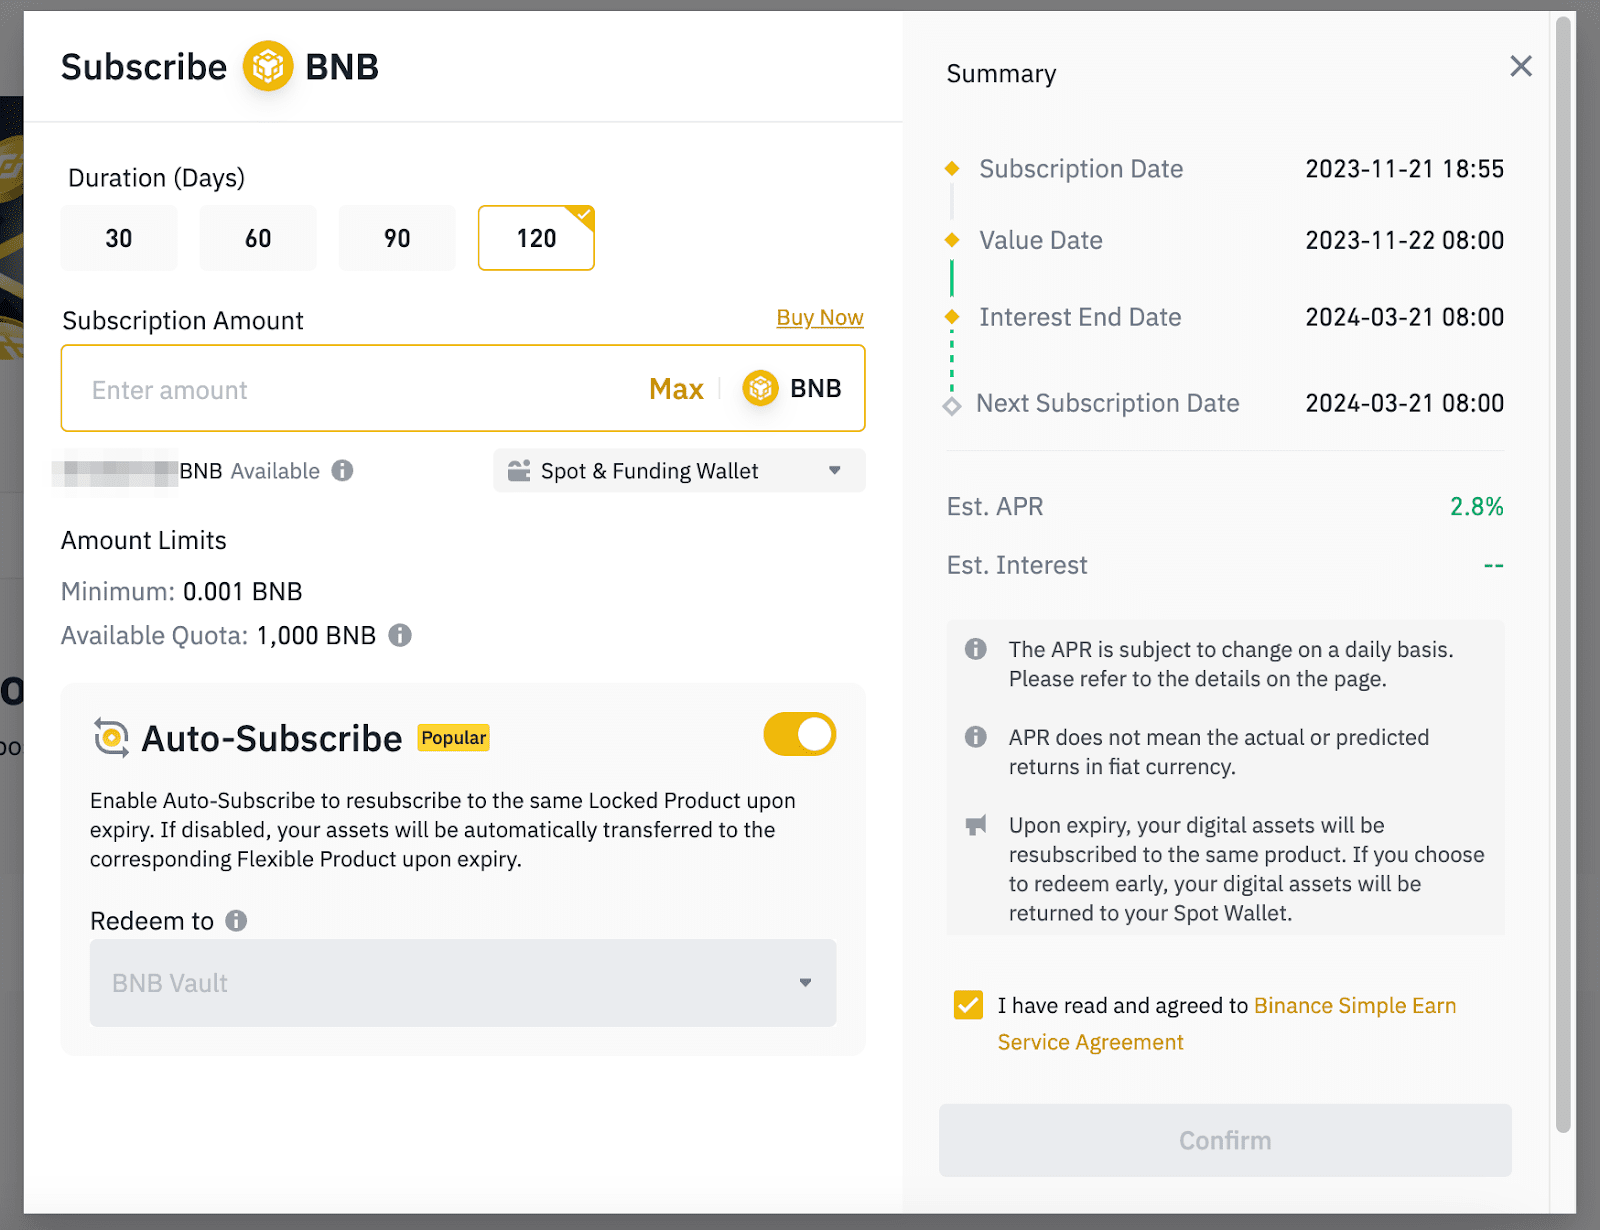1600x1230 pixels.
Task: Click Available Quota 1,000 BNB value
Action: pos(316,635)
